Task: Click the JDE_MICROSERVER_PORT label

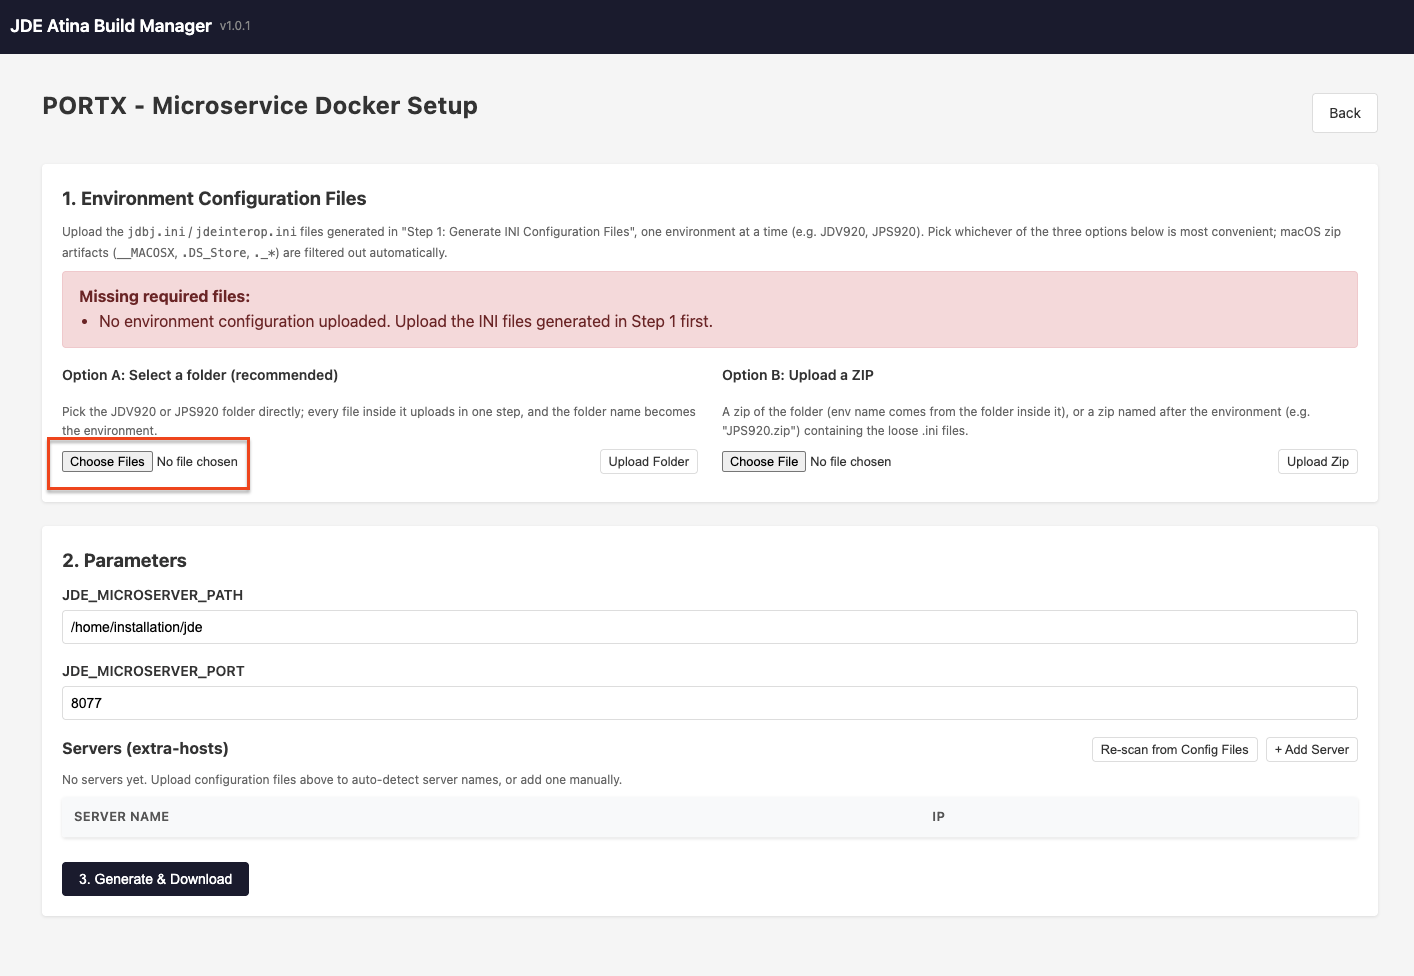Action: pos(153,671)
